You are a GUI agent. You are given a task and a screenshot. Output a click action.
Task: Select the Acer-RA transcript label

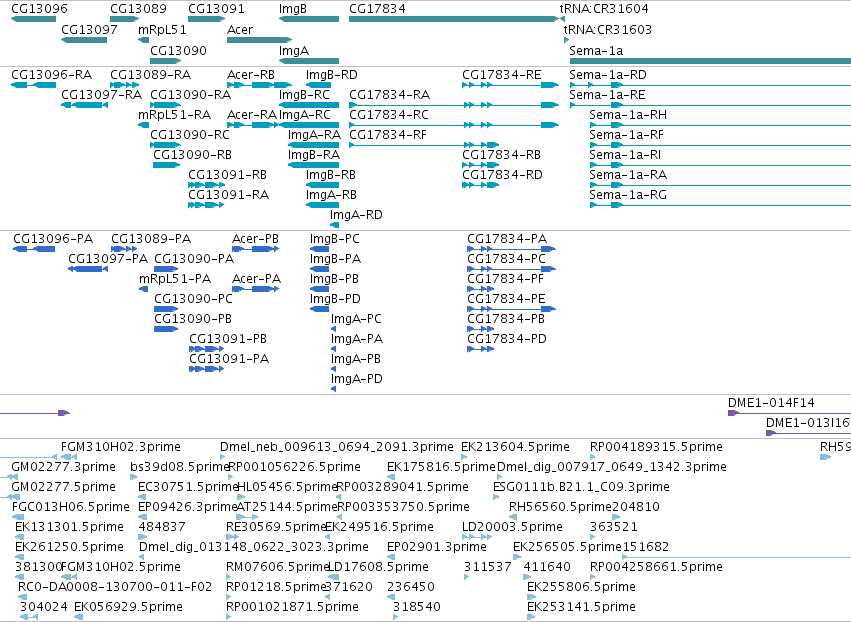252,115
